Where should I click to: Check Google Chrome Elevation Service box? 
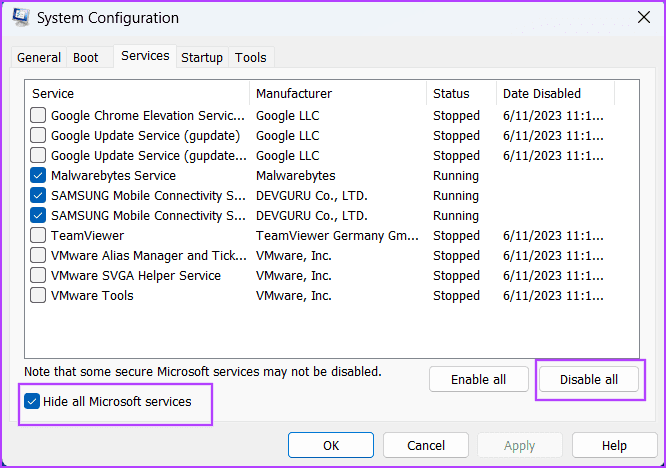pos(38,115)
